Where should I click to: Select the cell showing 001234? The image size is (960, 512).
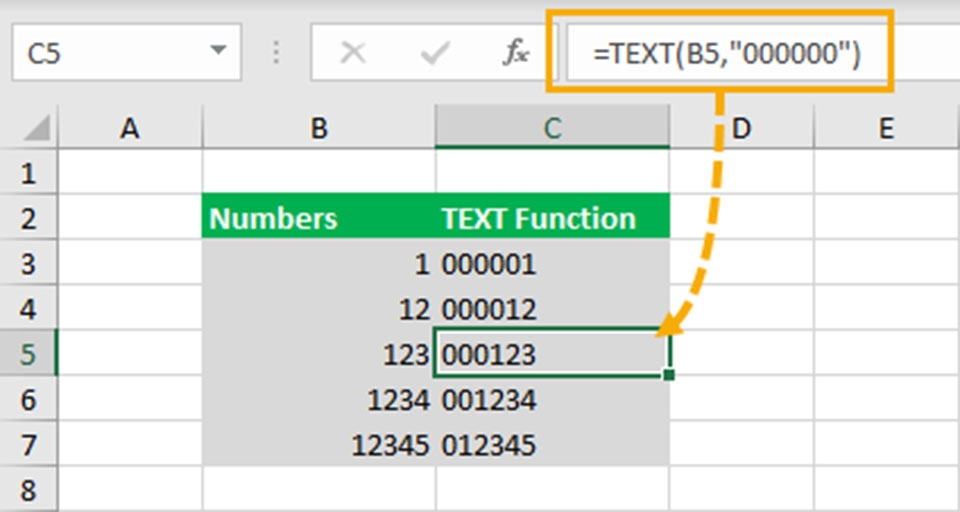(552, 399)
